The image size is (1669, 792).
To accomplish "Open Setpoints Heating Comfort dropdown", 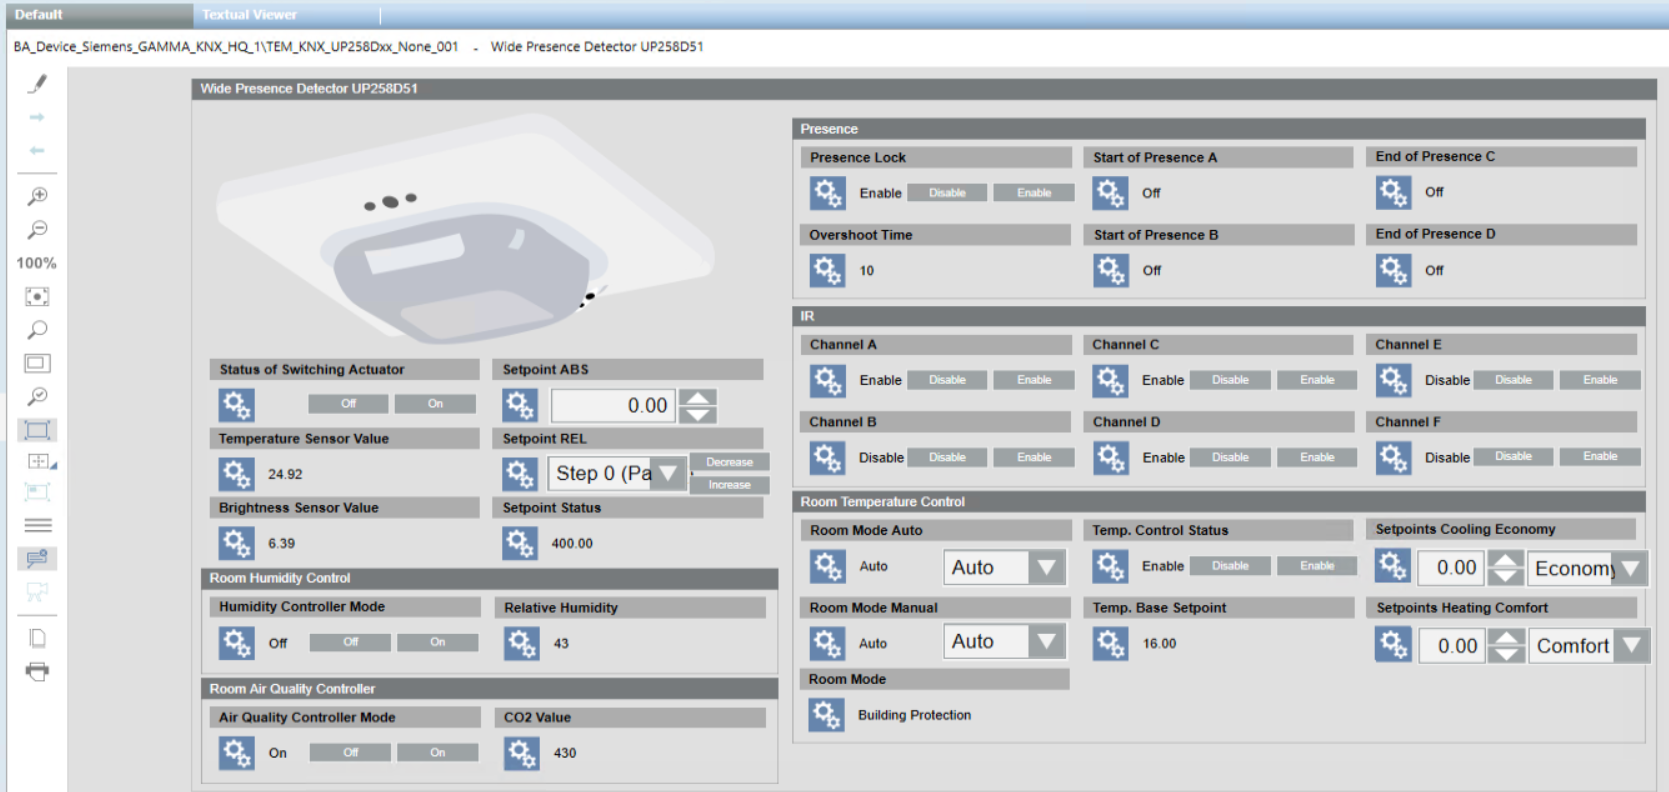I will click(1631, 646).
